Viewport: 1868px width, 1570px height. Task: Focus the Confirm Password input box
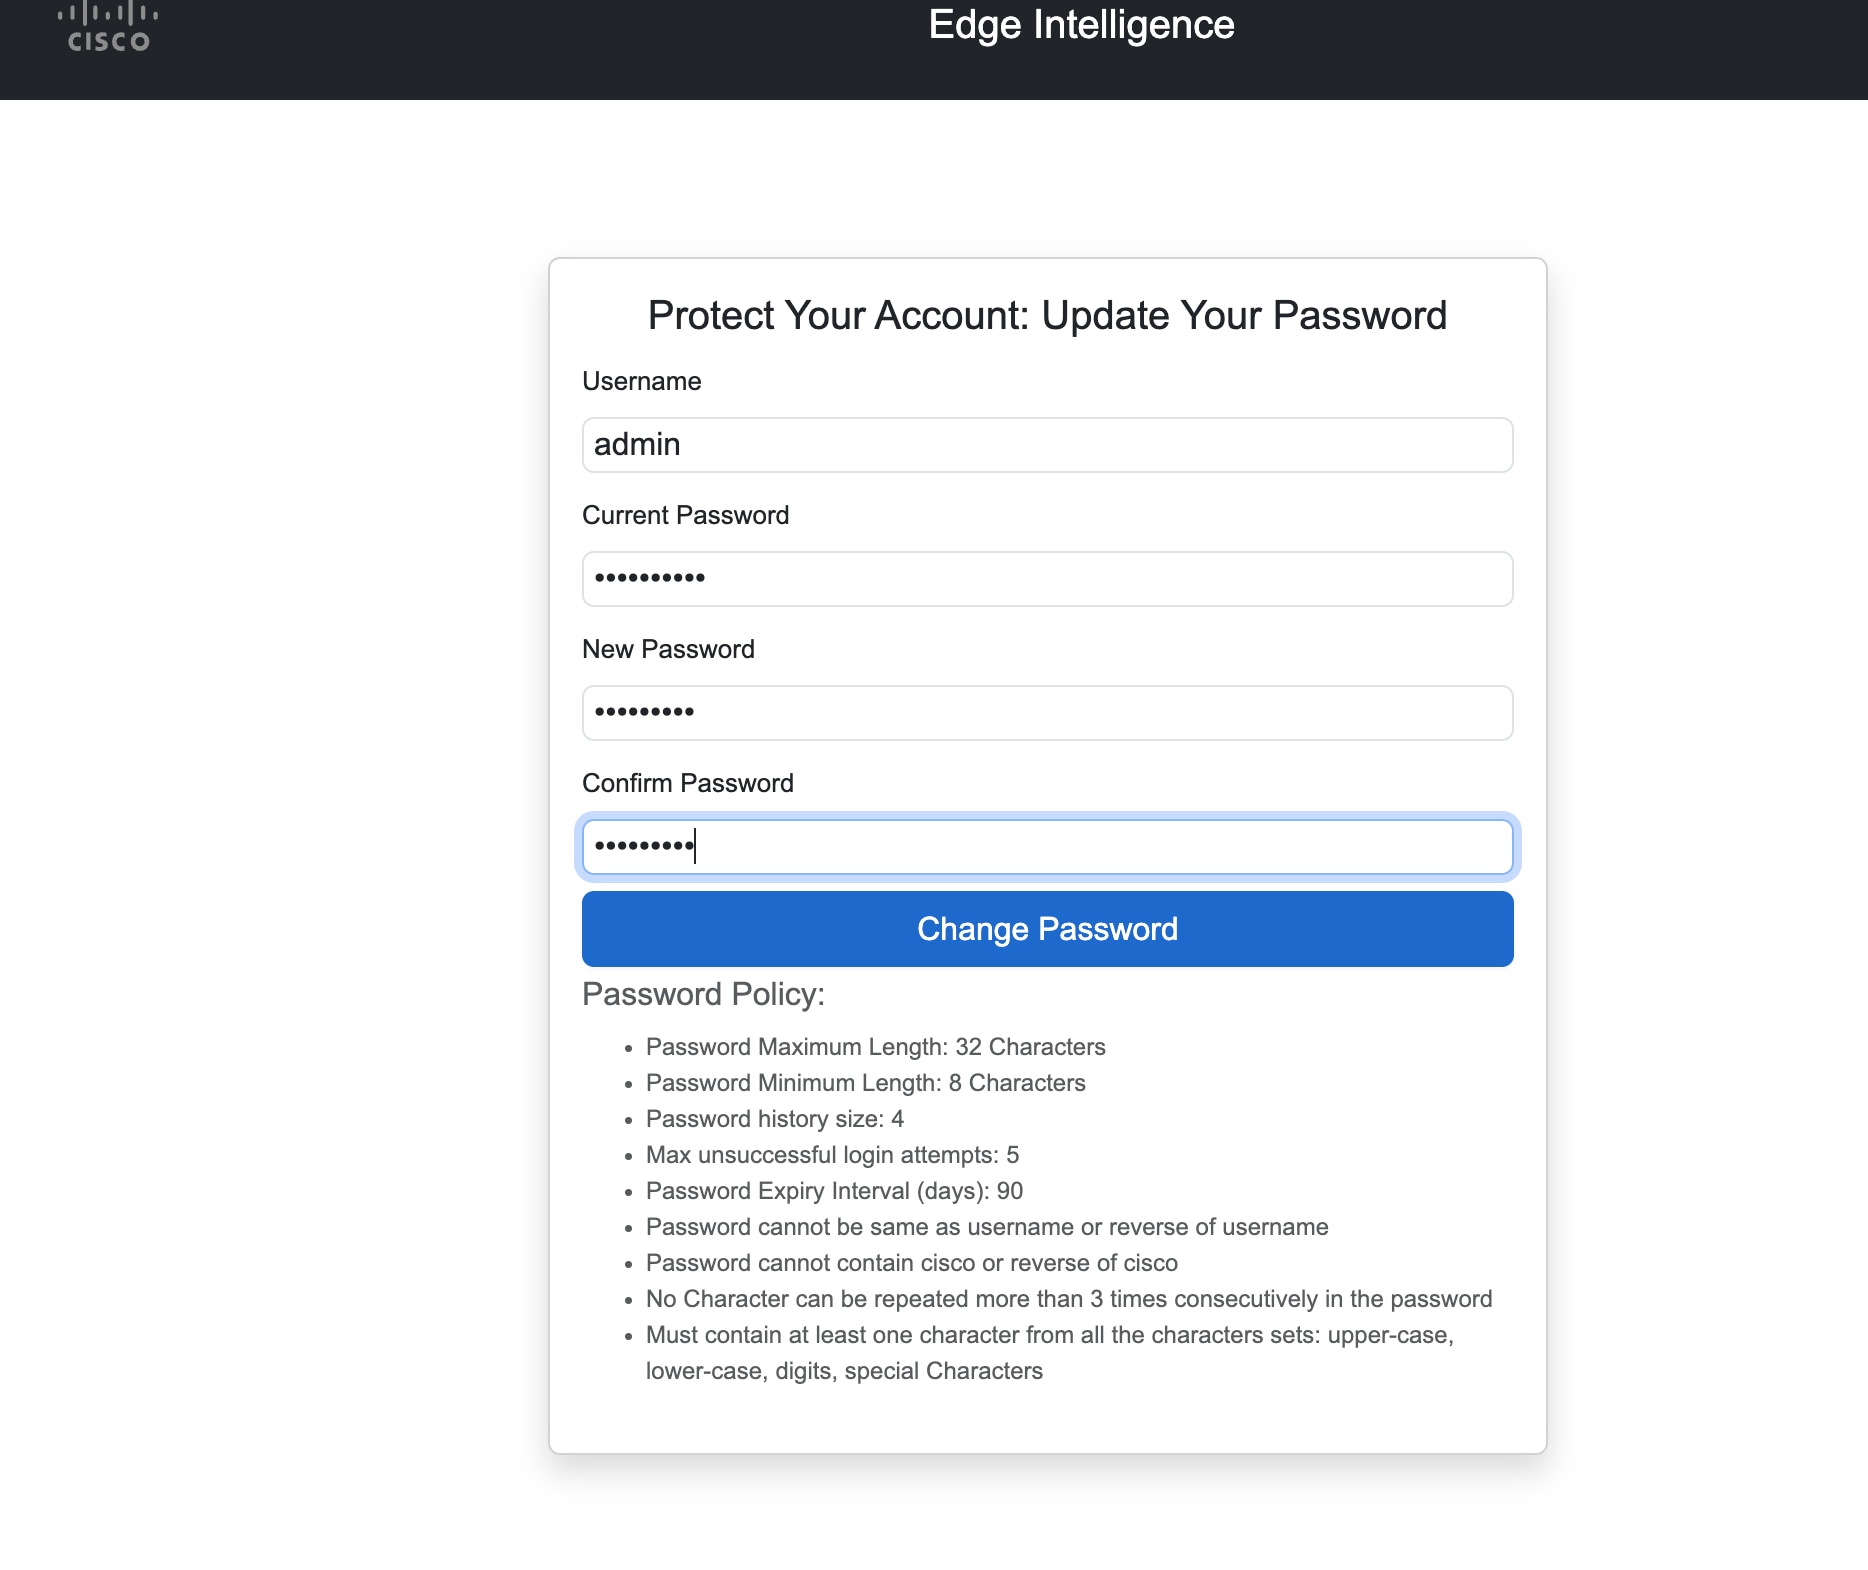pyautogui.click(x=1047, y=847)
